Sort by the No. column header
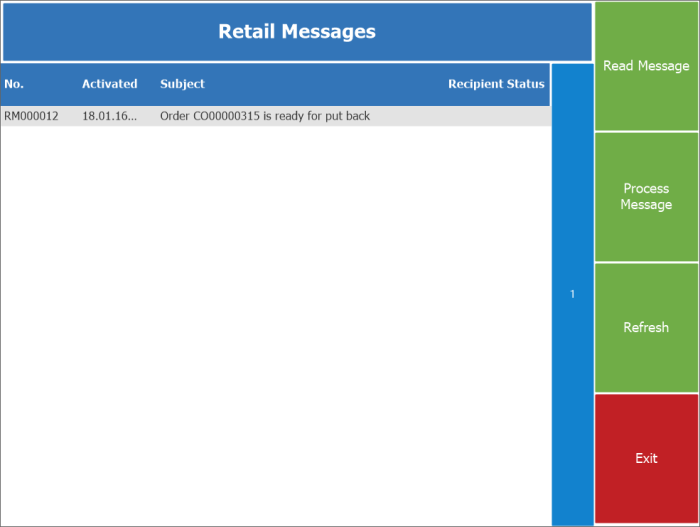Image resolution: width=700 pixels, height=527 pixels. [x=14, y=84]
